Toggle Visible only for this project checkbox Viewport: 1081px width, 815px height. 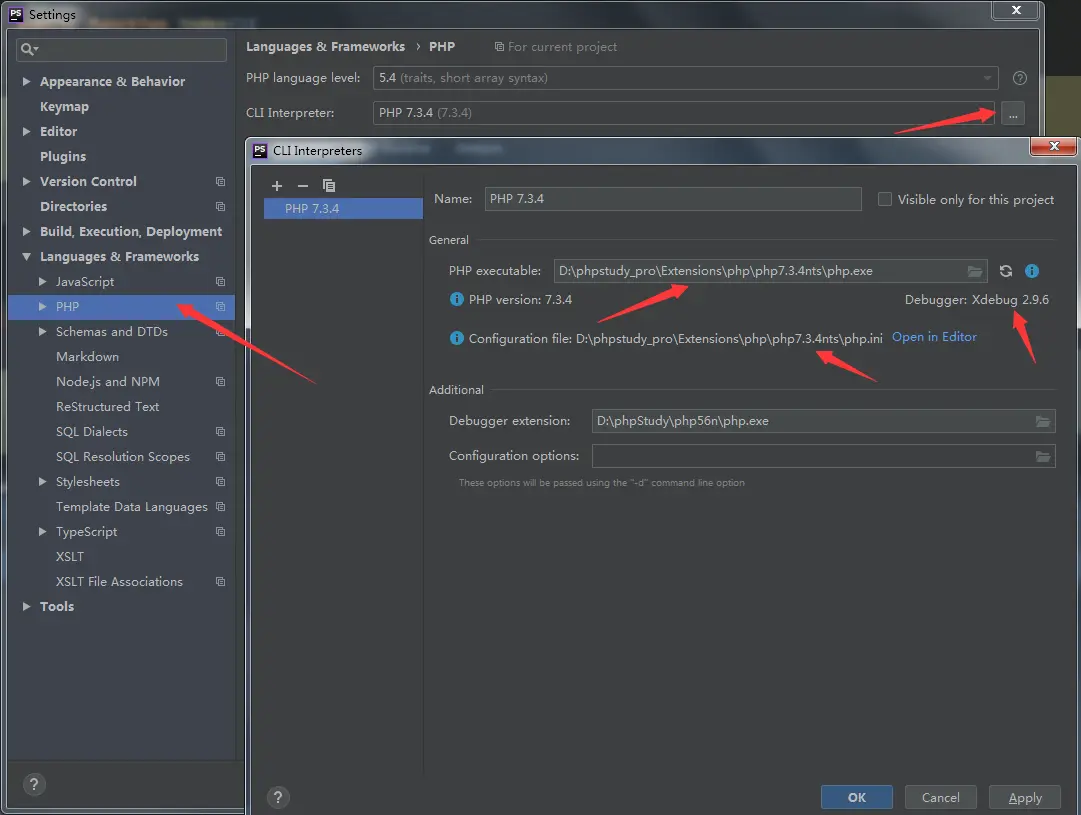click(885, 199)
